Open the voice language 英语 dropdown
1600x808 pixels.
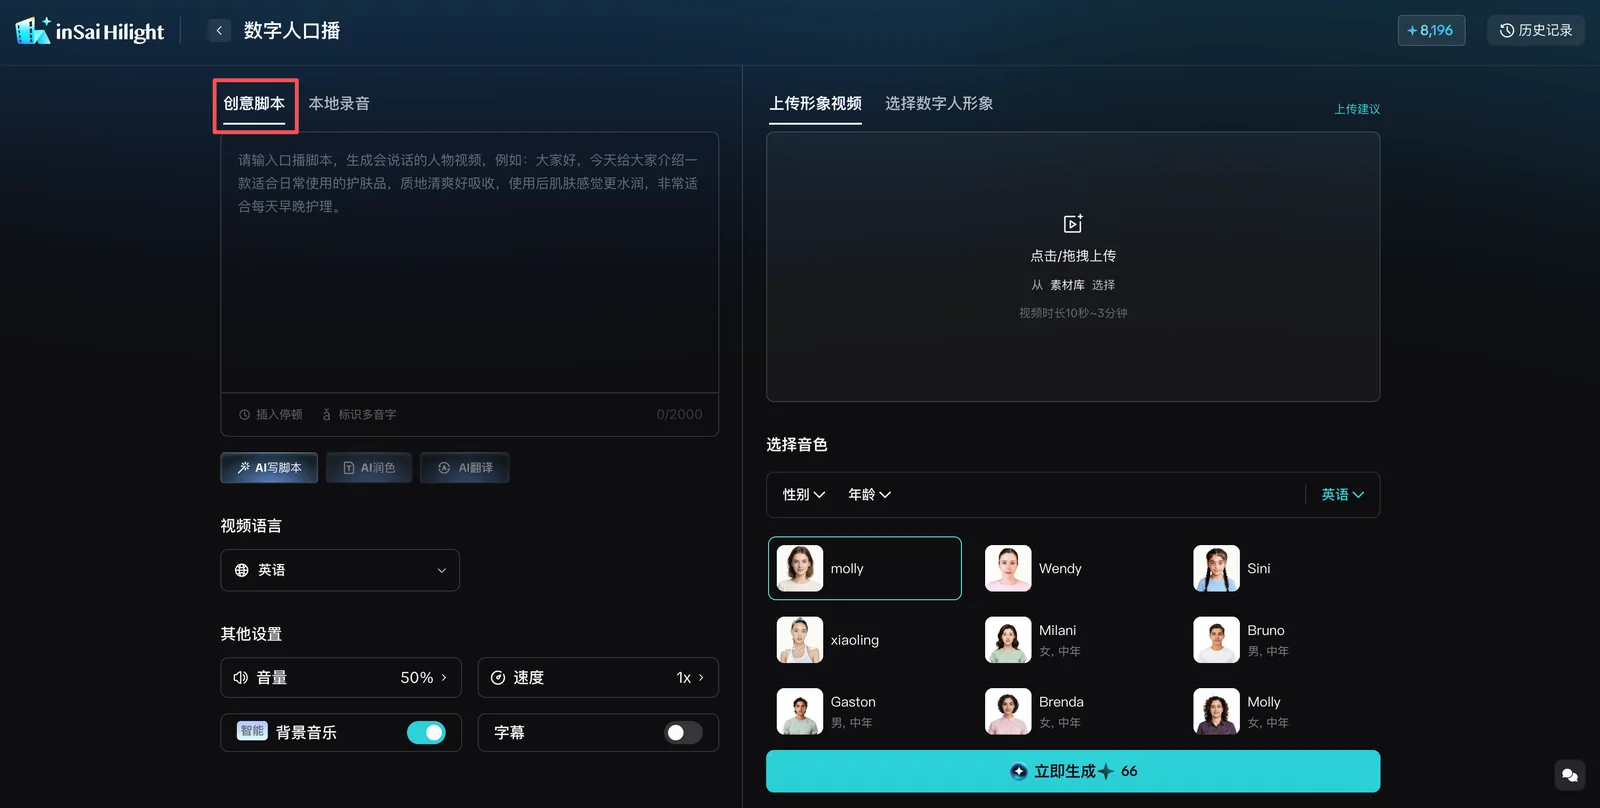pyautogui.click(x=1343, y=495)
